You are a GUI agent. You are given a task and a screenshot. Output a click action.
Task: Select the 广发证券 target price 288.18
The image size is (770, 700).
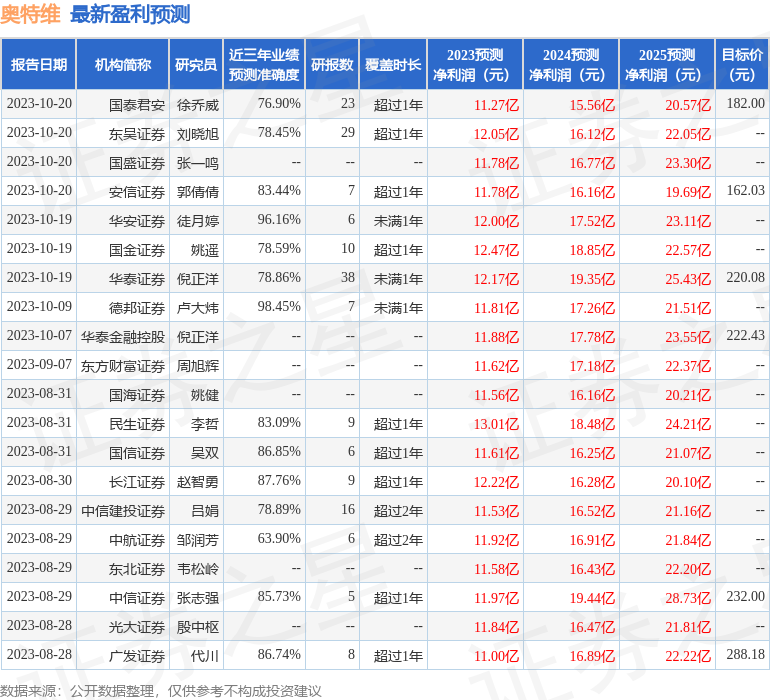[745, 655]
